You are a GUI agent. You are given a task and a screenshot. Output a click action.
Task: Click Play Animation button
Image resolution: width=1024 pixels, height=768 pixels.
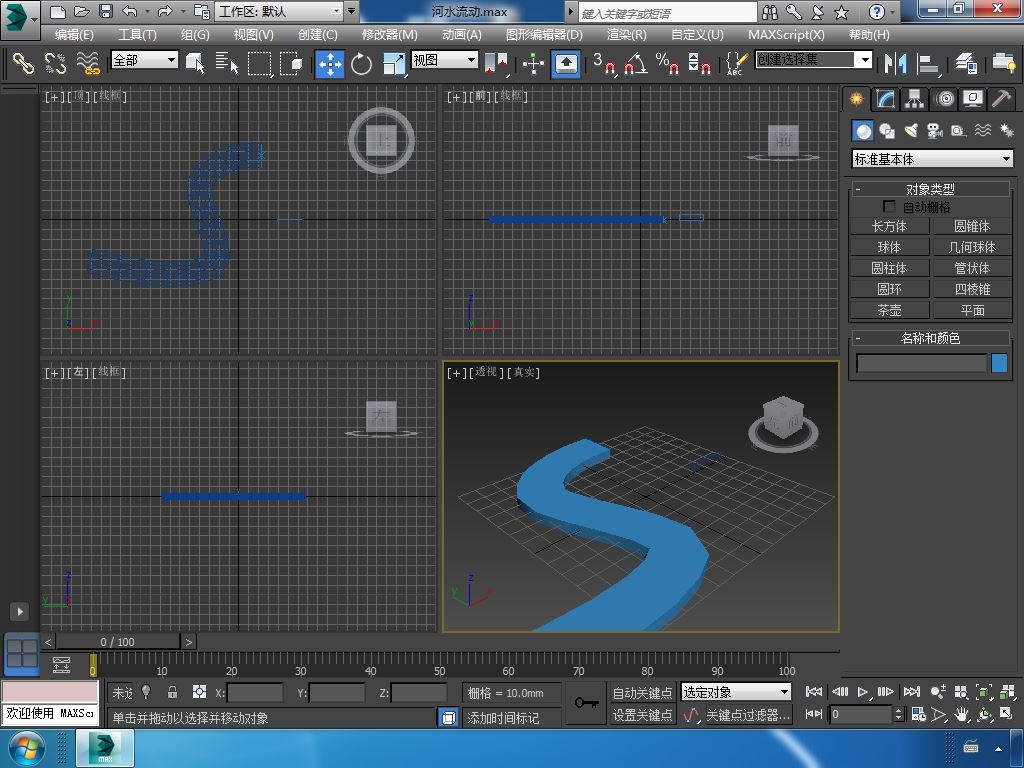[863, 692]
